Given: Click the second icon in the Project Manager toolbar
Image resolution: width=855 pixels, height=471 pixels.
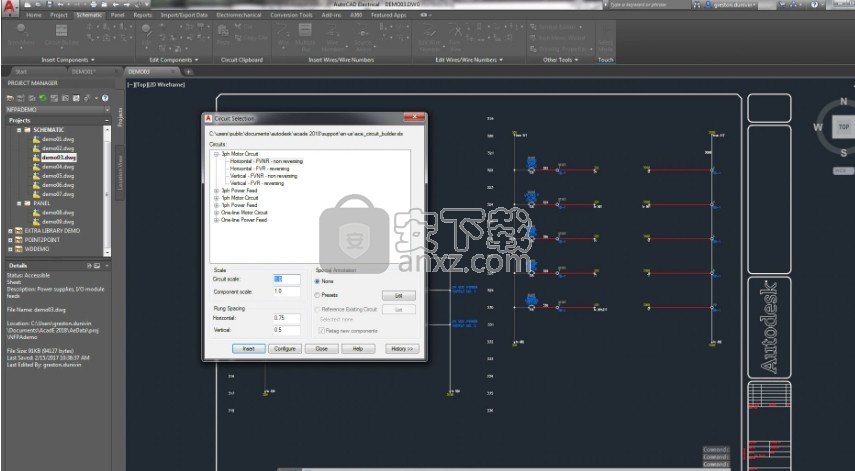Looking at the screenshot, I should coord(21,98).
